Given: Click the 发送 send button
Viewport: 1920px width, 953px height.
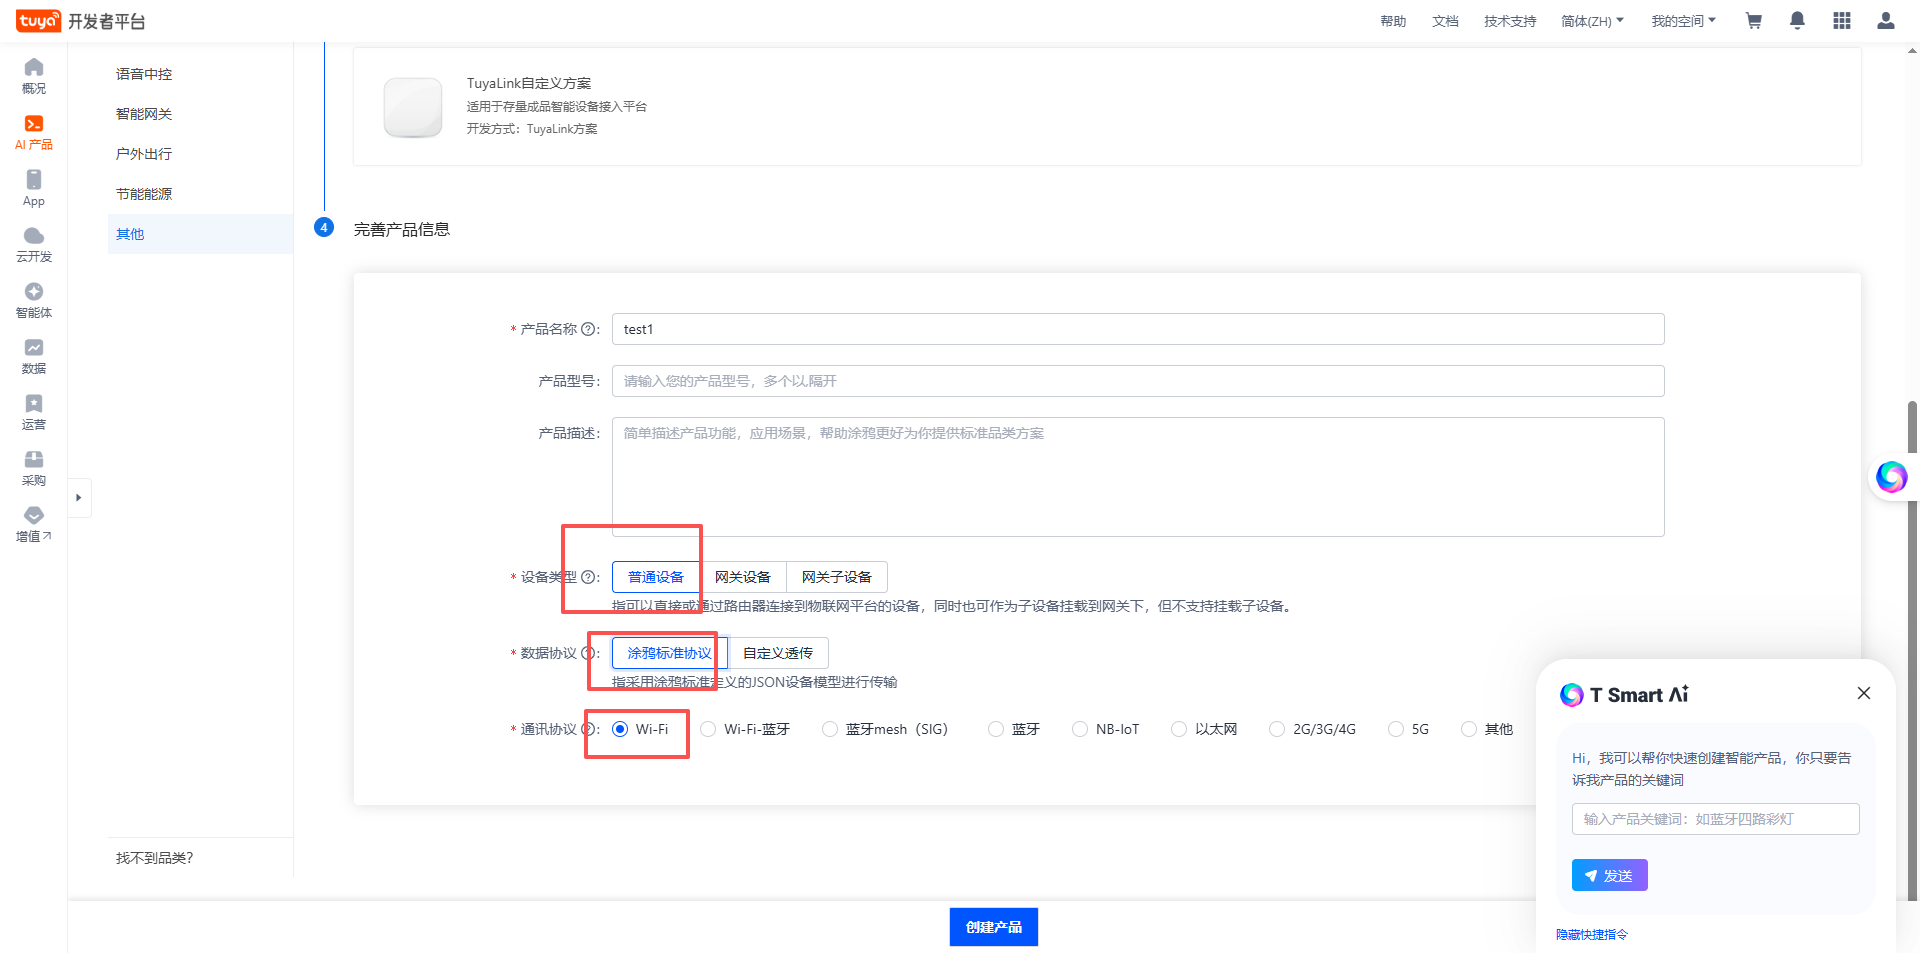Looking at the screenshot, I should pos(1609,875).
